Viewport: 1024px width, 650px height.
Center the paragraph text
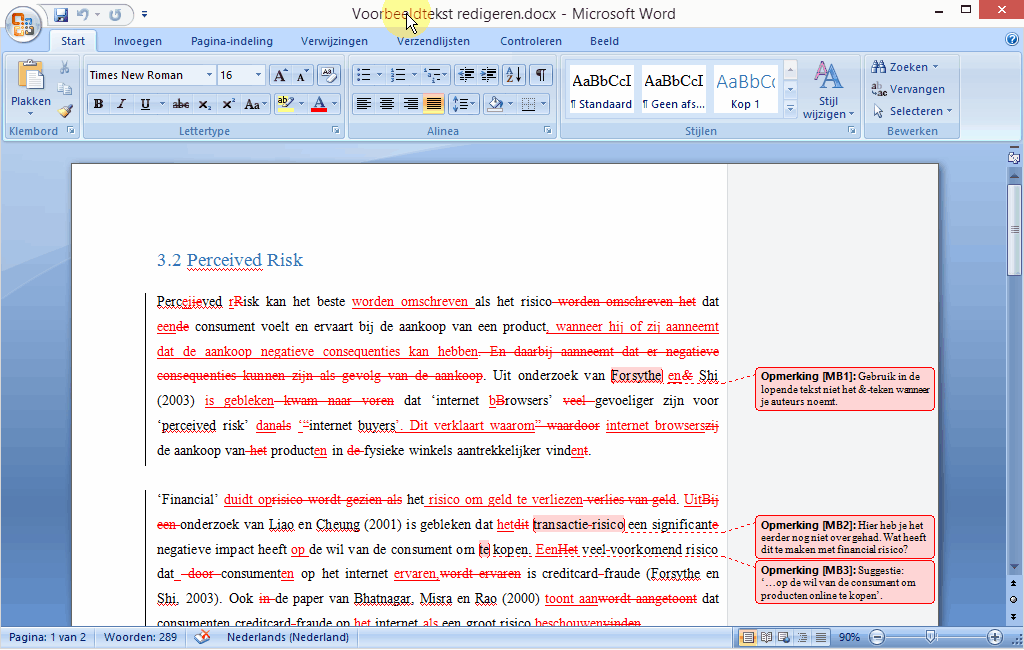[387, 104]
